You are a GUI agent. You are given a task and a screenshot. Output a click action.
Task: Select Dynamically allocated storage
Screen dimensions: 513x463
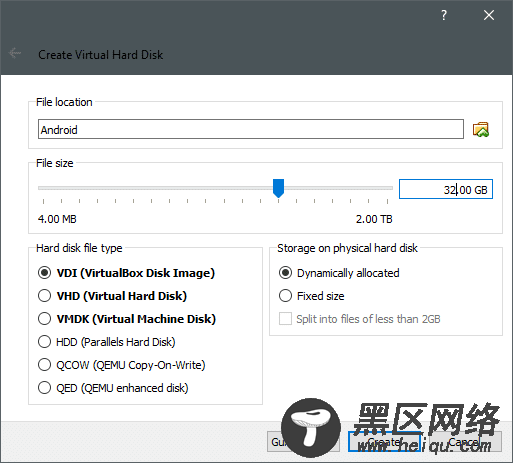tap(339, 273)
